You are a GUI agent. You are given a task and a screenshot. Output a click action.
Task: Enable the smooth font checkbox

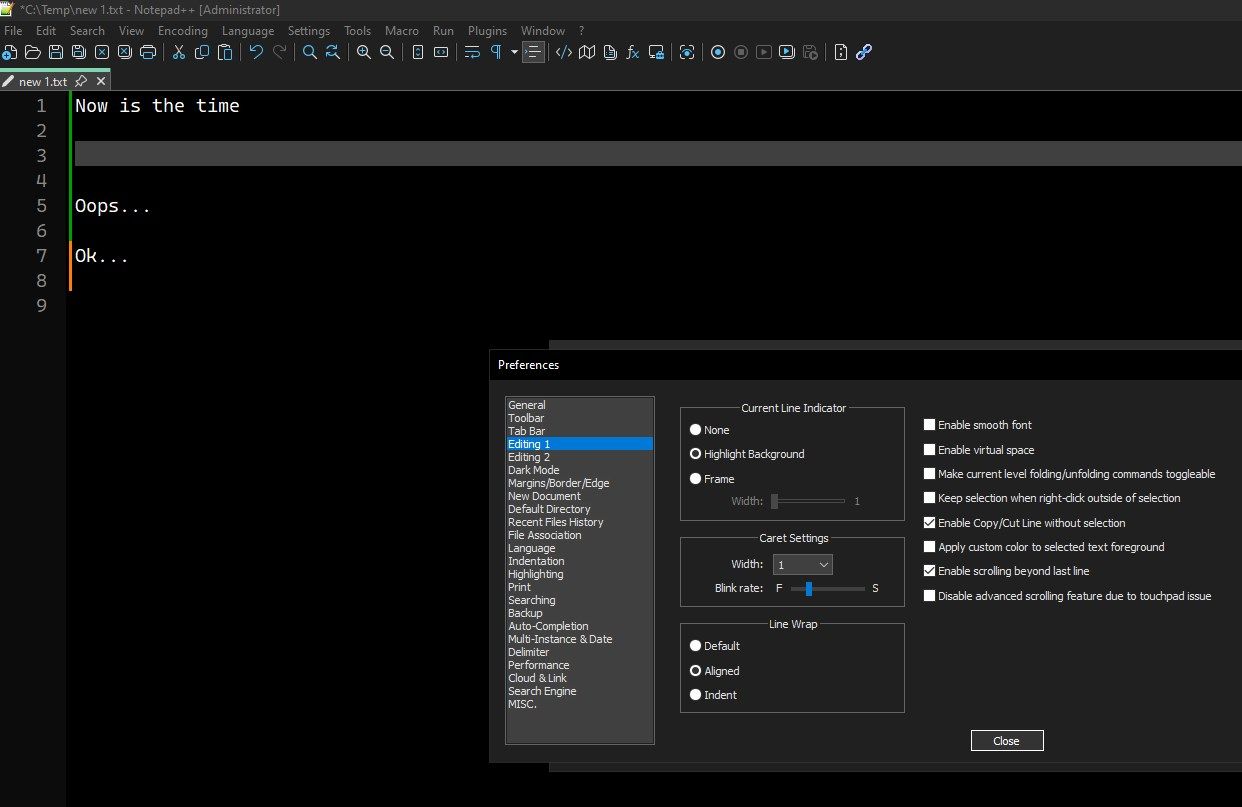tap(930, 425)
